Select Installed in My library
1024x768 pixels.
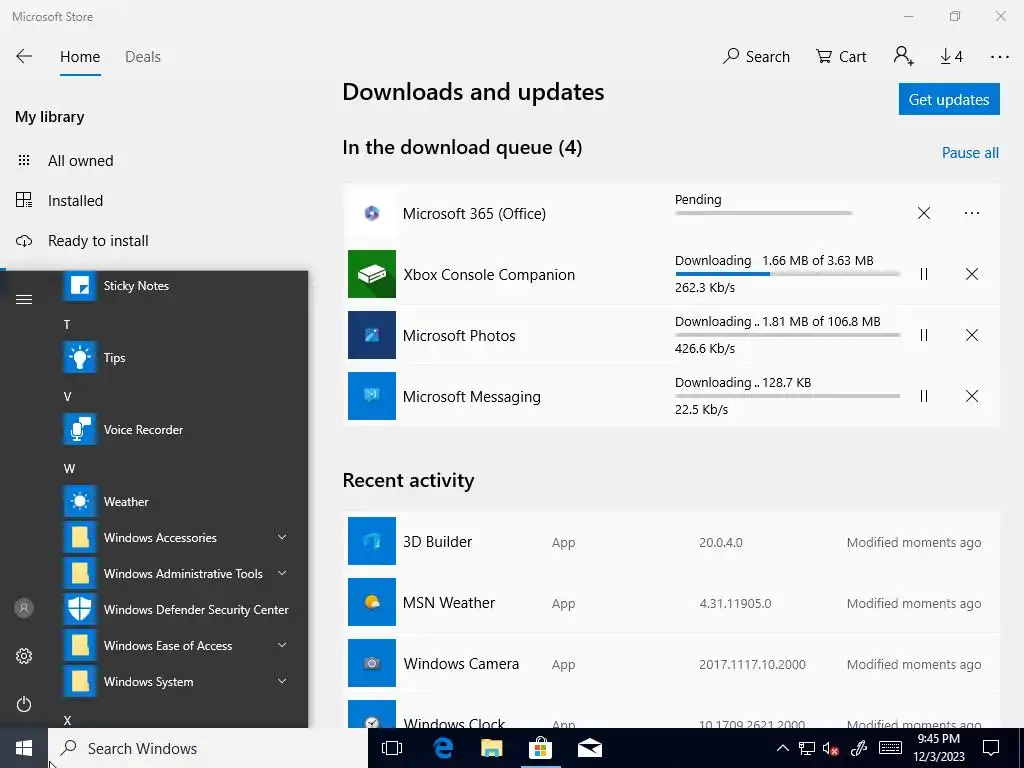pos(75,200)
